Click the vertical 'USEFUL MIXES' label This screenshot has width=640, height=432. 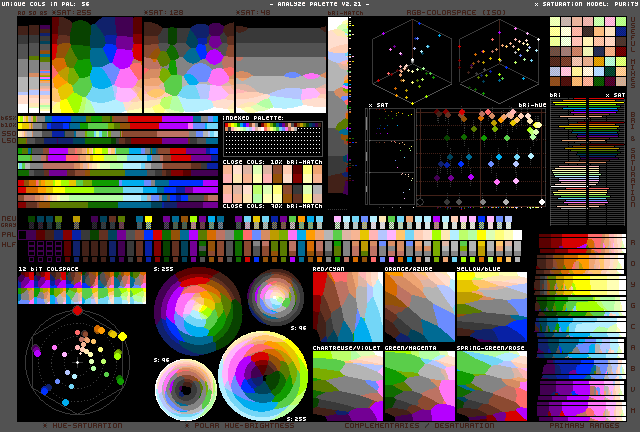tap(633, 52)
